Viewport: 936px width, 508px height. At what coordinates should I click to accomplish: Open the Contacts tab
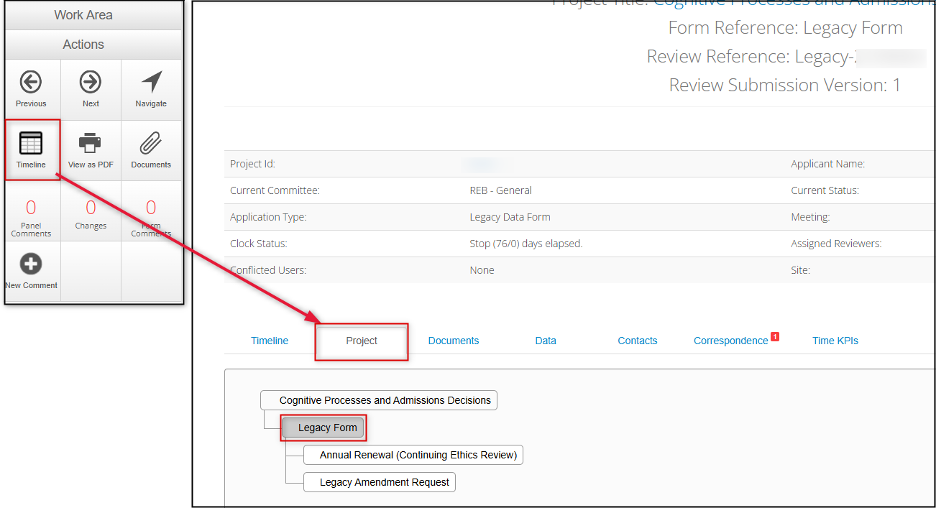click(637, 340)
